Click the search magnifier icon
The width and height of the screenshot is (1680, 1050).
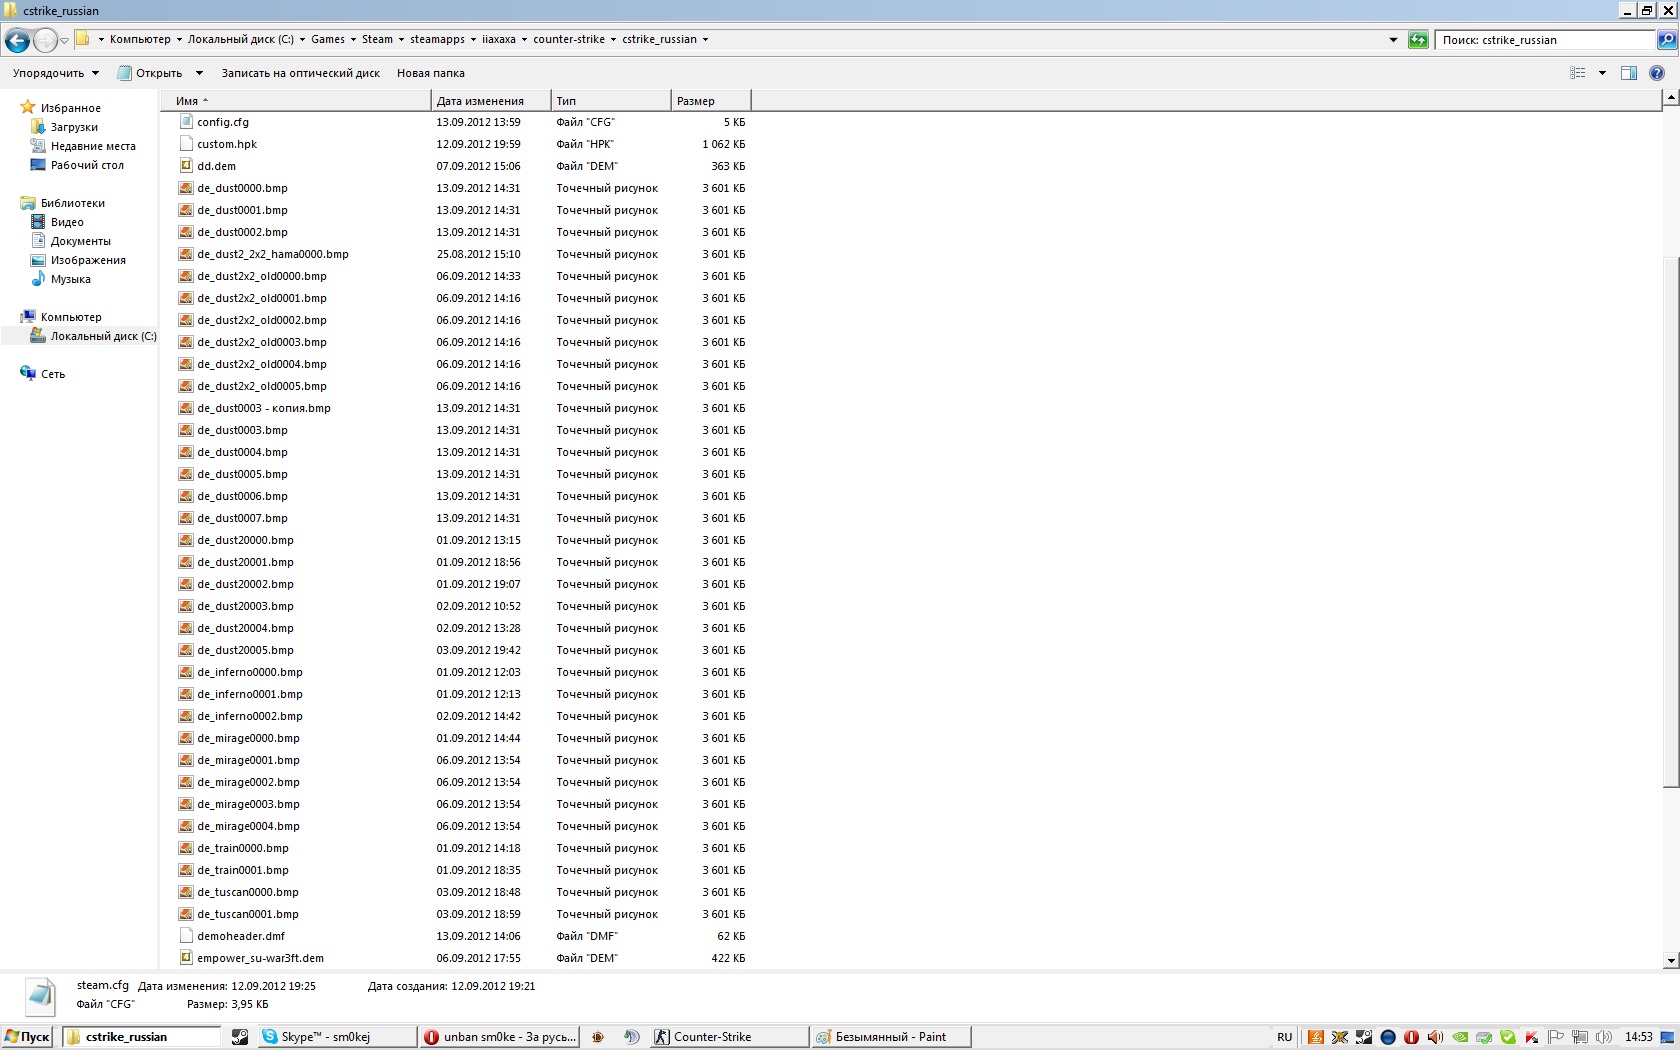(x=1666, y=40)
